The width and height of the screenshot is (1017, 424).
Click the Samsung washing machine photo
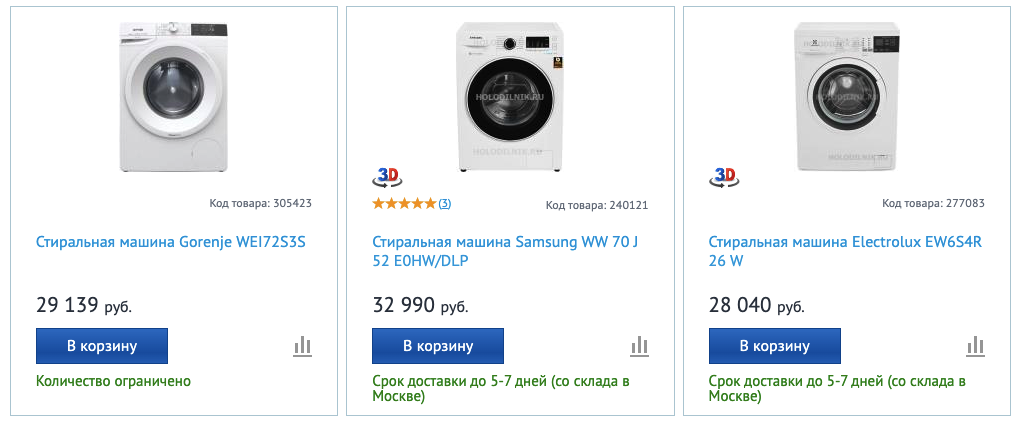pos(510,97)
